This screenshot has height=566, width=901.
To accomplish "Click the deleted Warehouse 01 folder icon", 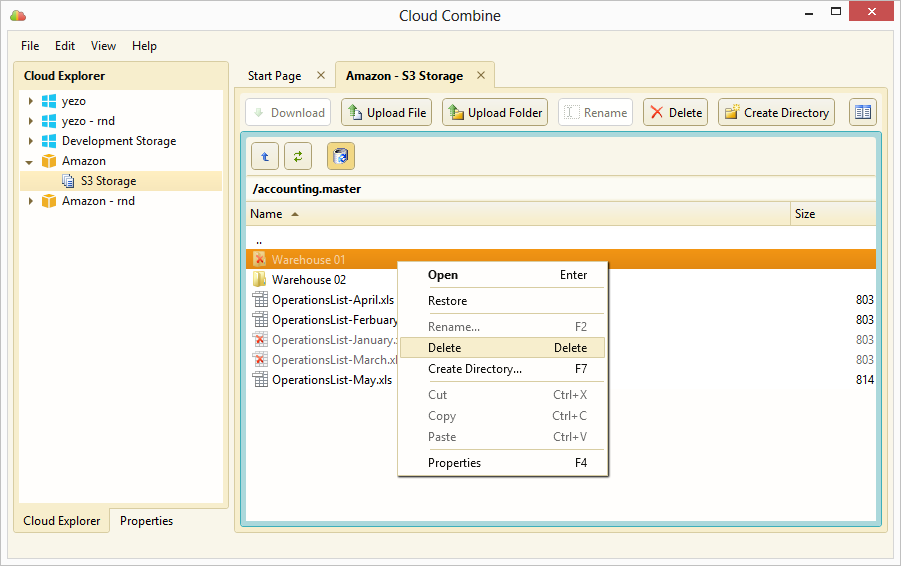I will 260,259.
